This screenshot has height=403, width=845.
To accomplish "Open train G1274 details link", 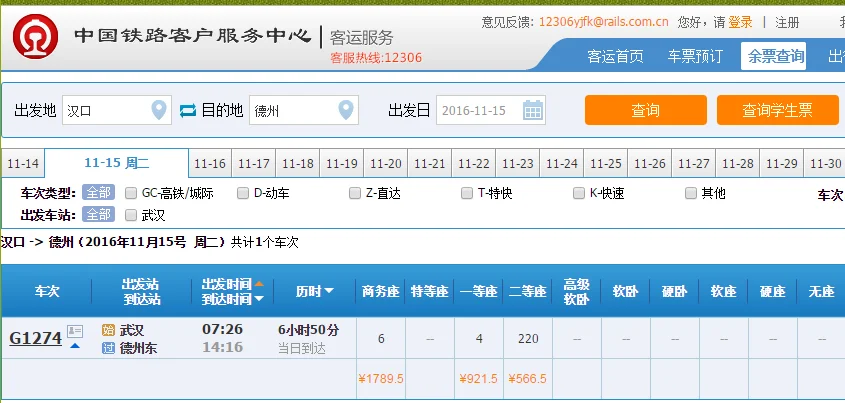I will [36, 338].
